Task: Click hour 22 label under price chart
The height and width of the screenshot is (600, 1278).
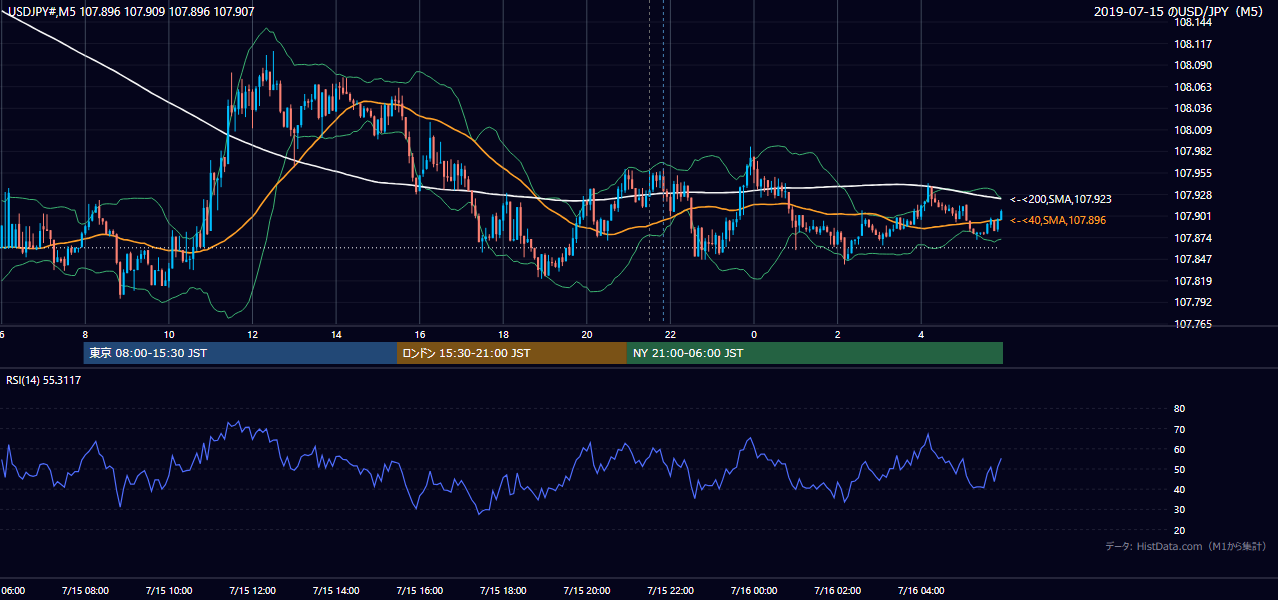Action: [x=671, y=334]
